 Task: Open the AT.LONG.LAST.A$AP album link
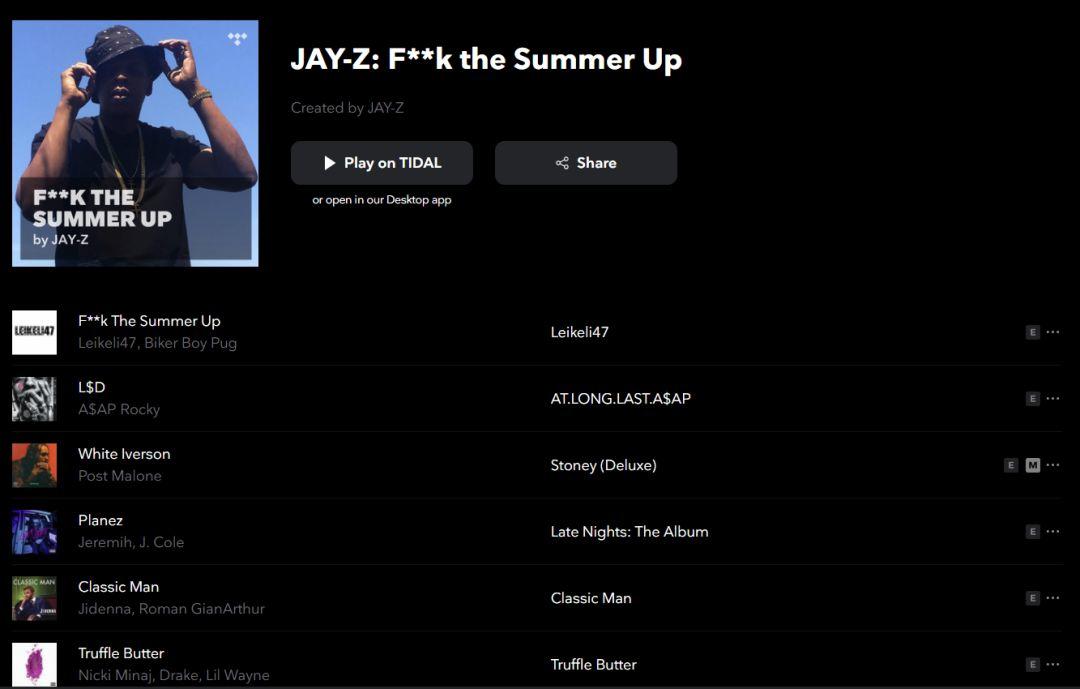620,398
